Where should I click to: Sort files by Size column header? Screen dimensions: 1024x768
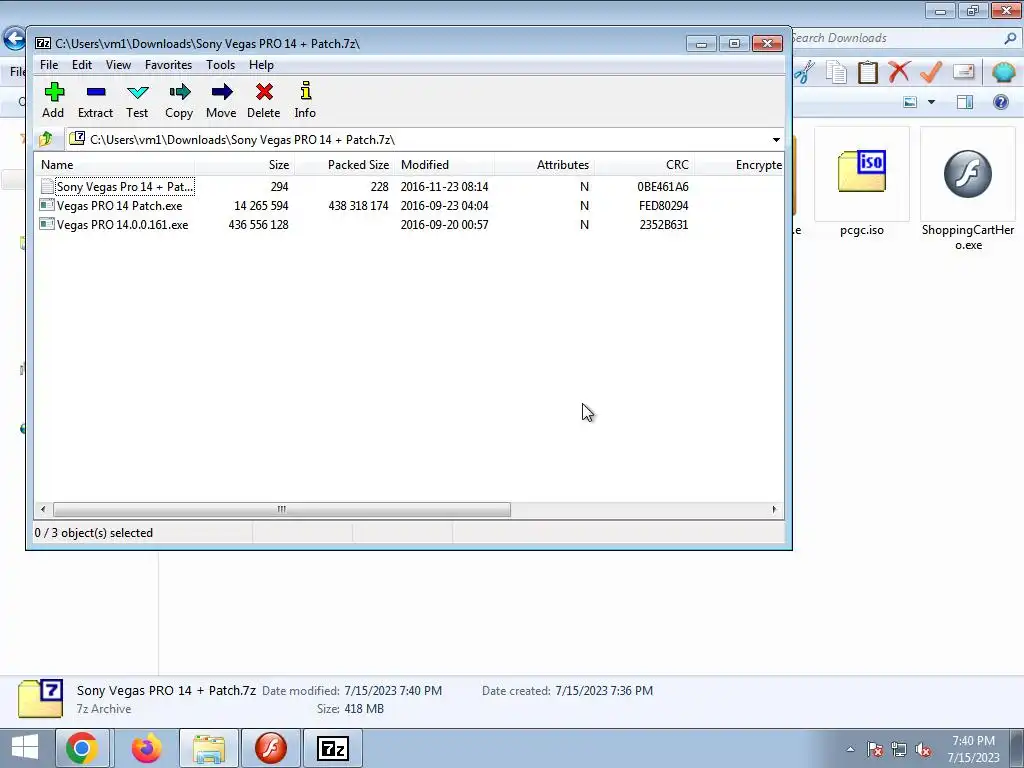pyautogui.click(x=245, y=165)
